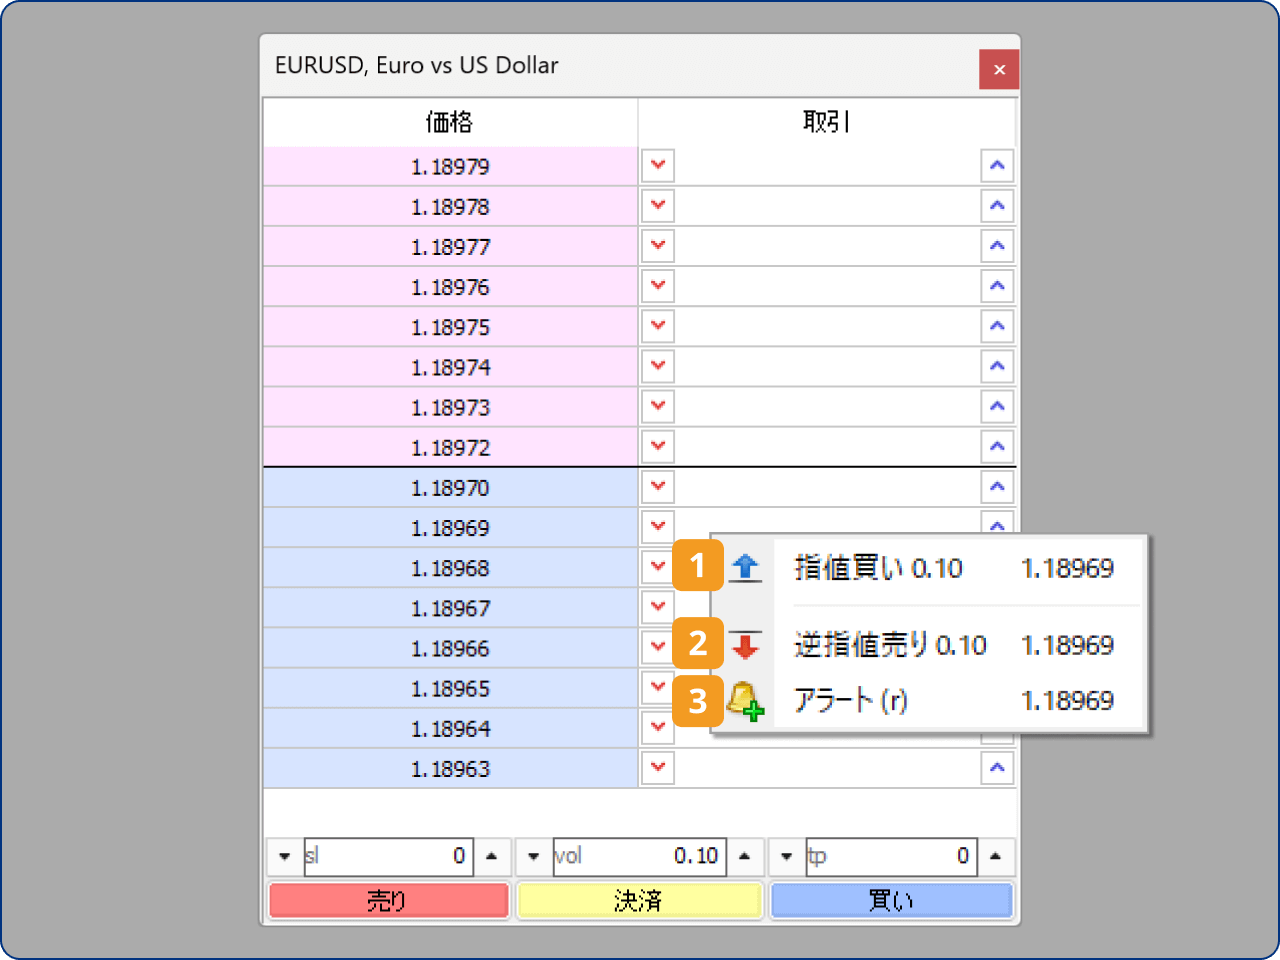Select the アラート (r) context menu entry

click(x=850, y=701)
